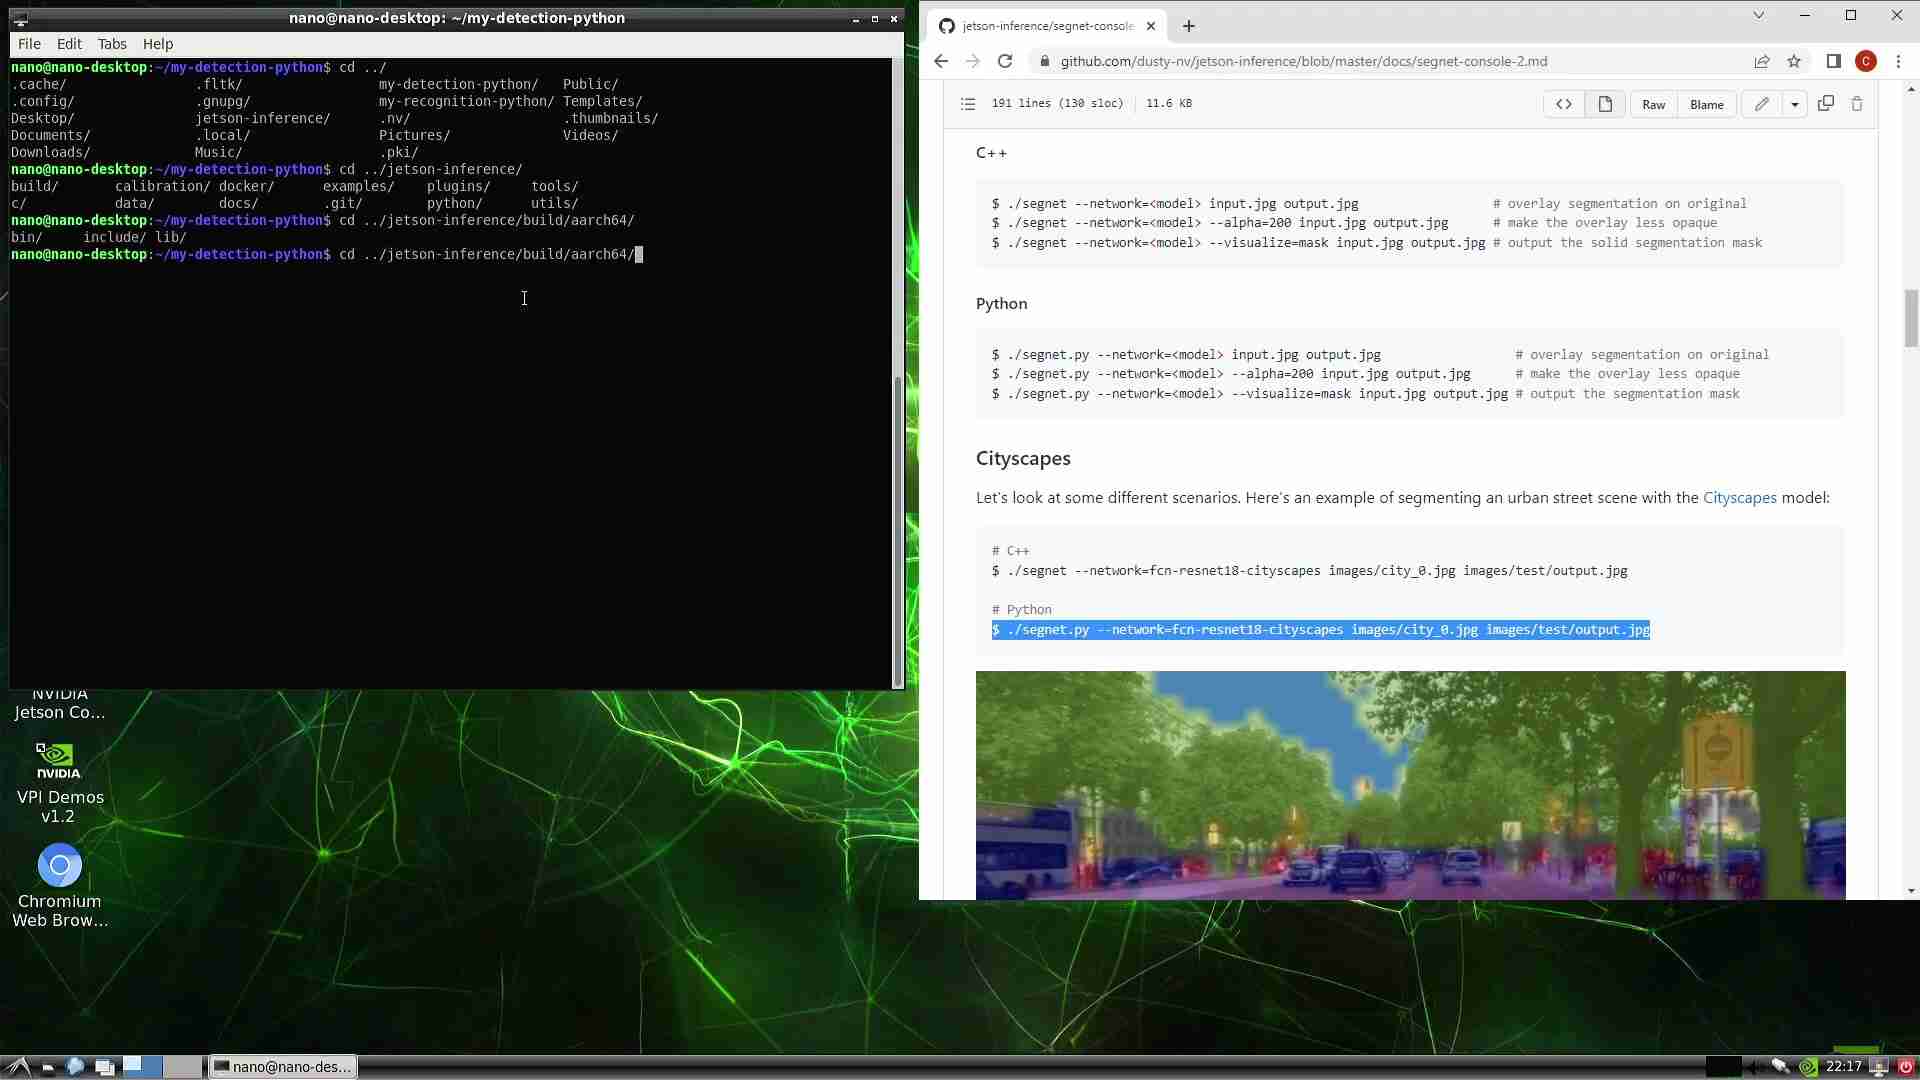Switch to rendered file view toggle

click(x=1605, y=104)
